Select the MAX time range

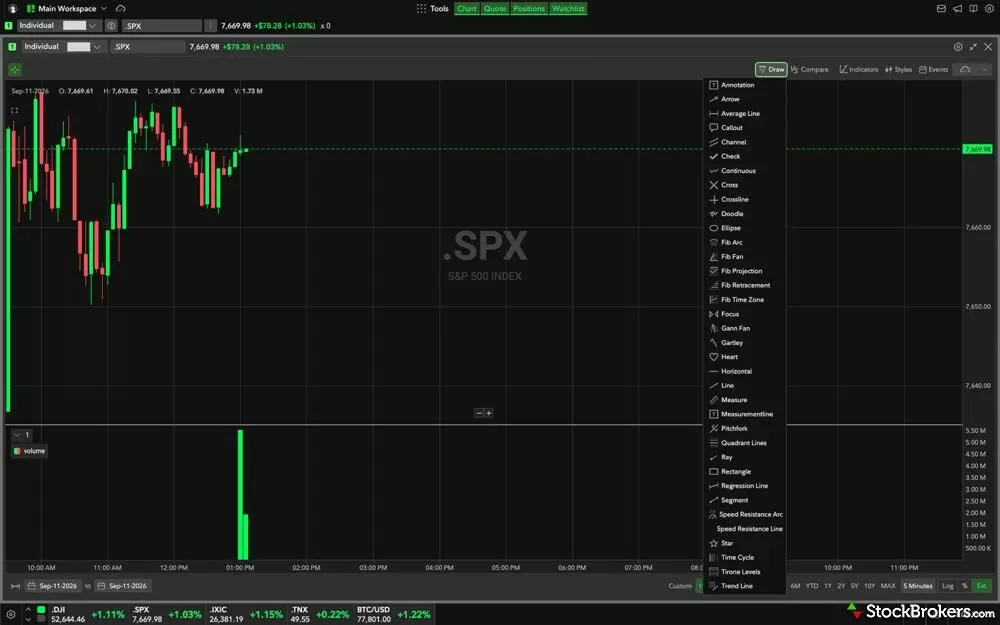888,586
